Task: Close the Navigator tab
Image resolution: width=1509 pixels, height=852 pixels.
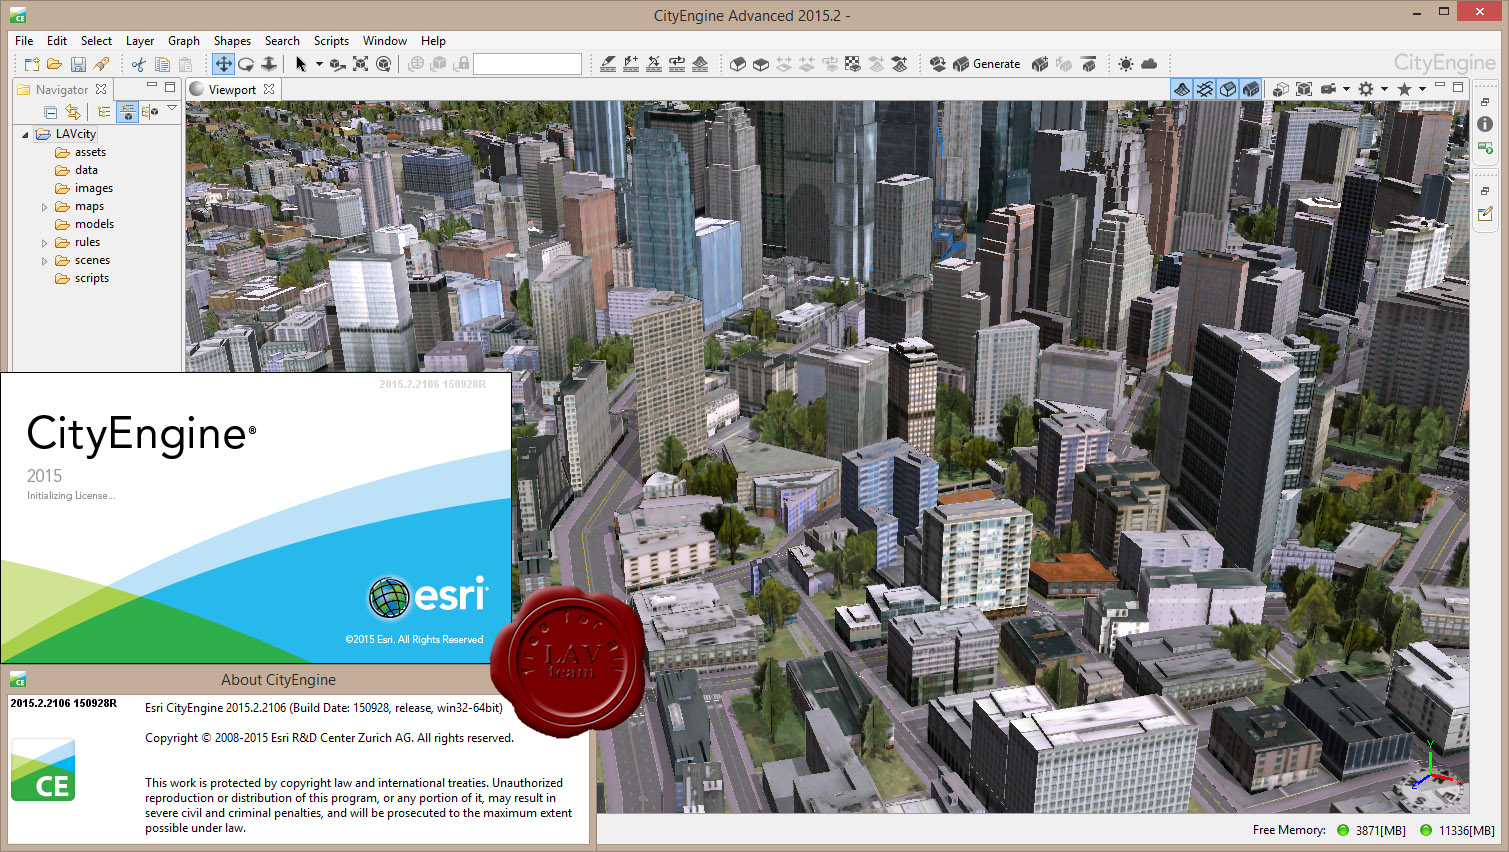Action: tap(101, 90)
